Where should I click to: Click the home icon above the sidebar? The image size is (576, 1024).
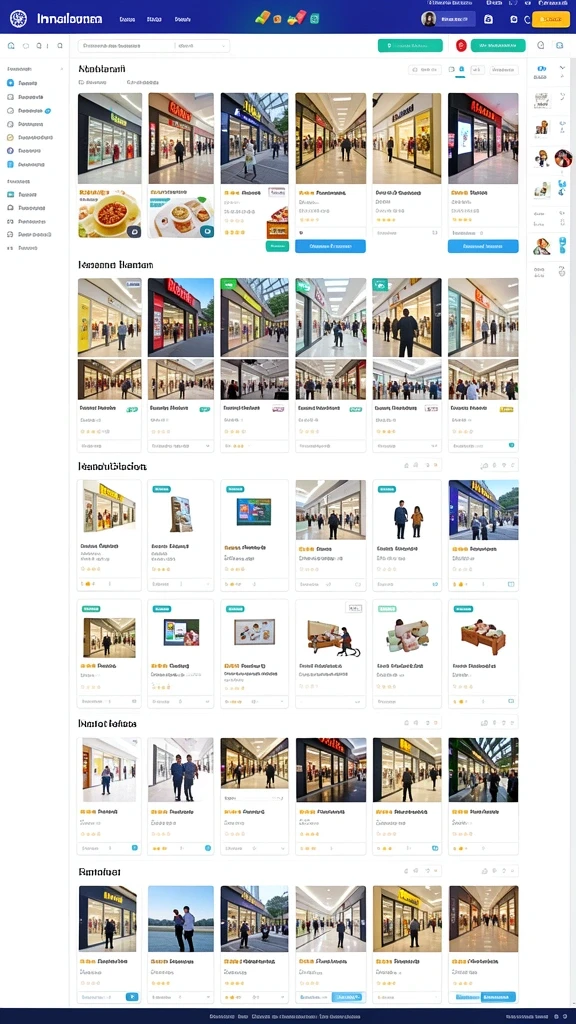coord(10,46)
